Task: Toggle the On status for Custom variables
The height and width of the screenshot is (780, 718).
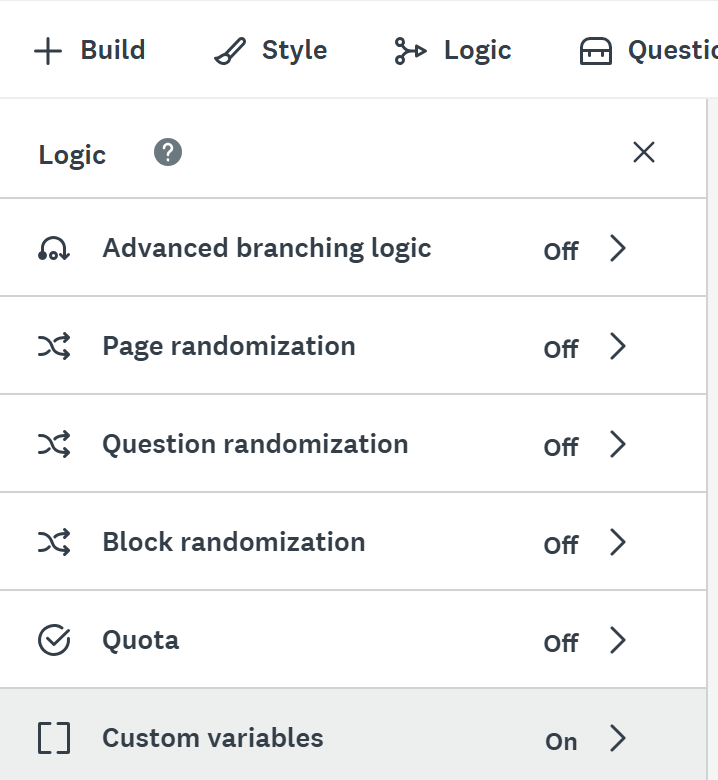Action: (x=561, y=741)
